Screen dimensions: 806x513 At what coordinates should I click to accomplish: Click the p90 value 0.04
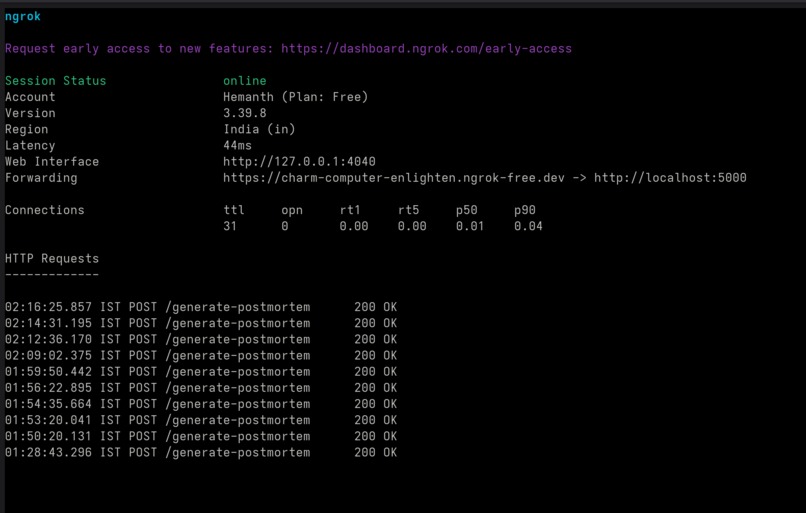[528, 226]
